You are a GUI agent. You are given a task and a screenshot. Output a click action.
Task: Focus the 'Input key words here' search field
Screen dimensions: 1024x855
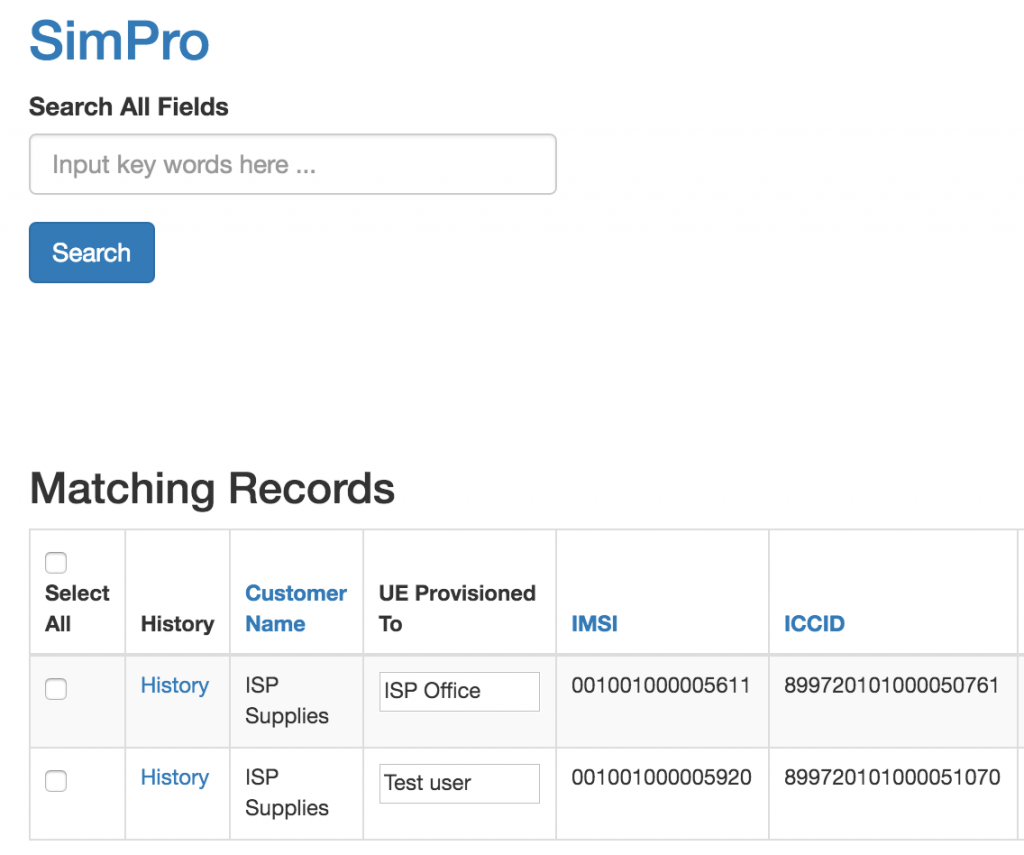pos(293,165)
